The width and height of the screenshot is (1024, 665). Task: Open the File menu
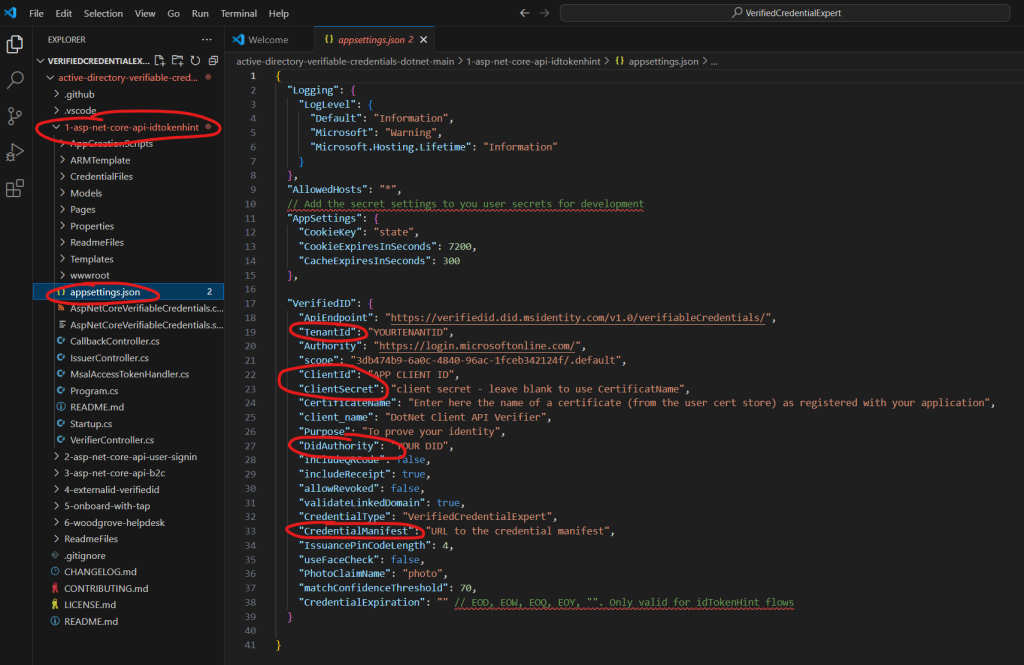pyautogui.click(x=37, y=13)
